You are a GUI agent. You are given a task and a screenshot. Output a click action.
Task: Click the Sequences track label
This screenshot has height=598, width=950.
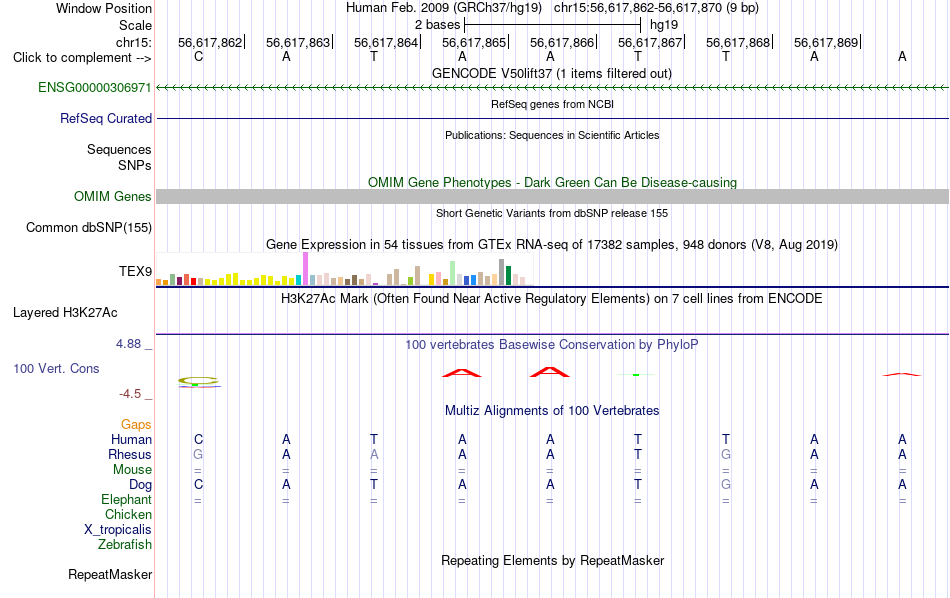coord(119,149)
